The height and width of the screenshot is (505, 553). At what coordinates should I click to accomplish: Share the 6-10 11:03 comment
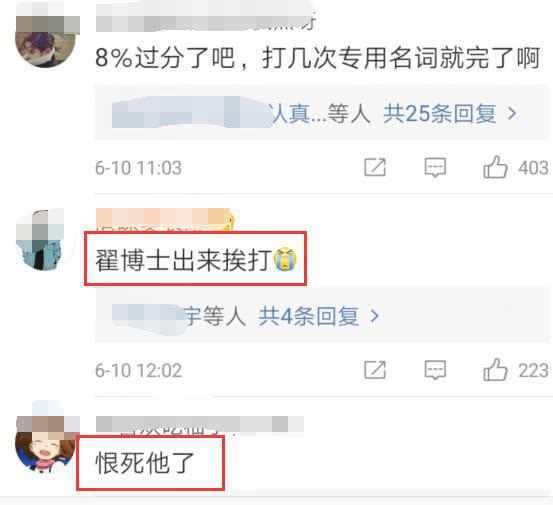(375, 167)
